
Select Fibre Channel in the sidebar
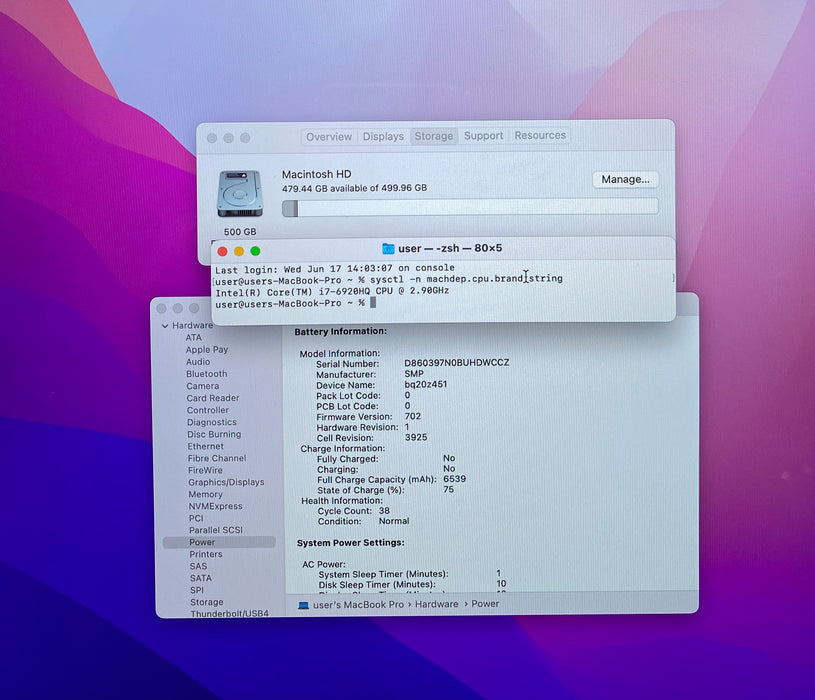pos(217,458)
